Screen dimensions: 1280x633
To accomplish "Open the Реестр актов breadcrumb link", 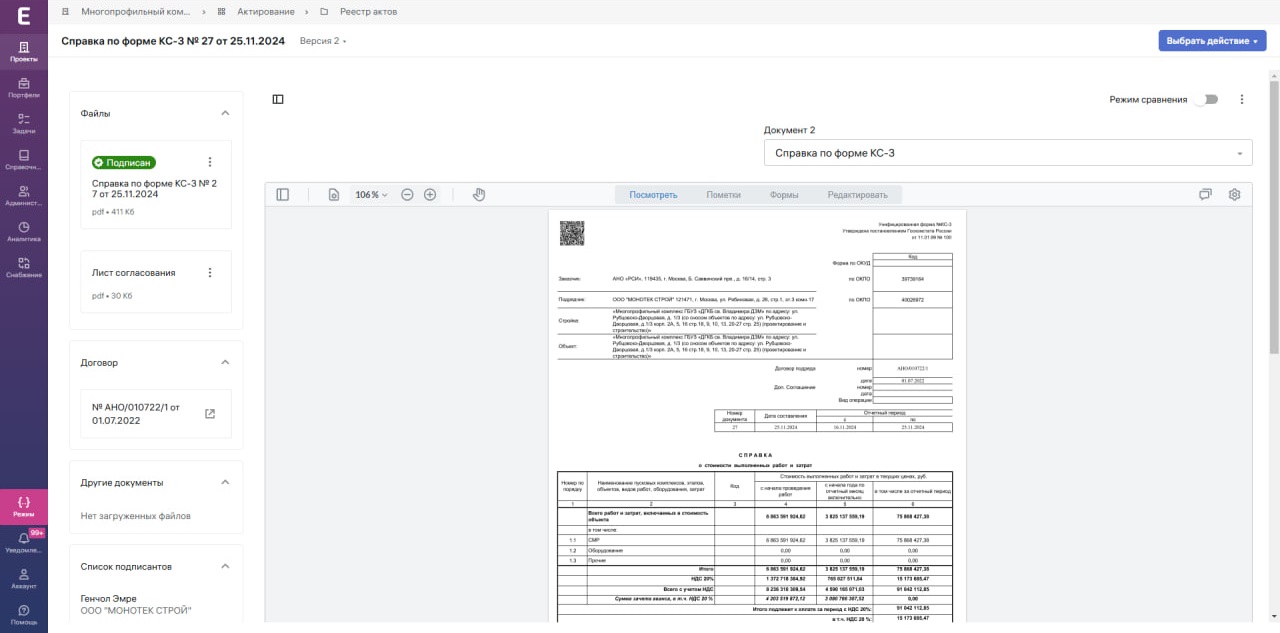I will tap(368, 12).
